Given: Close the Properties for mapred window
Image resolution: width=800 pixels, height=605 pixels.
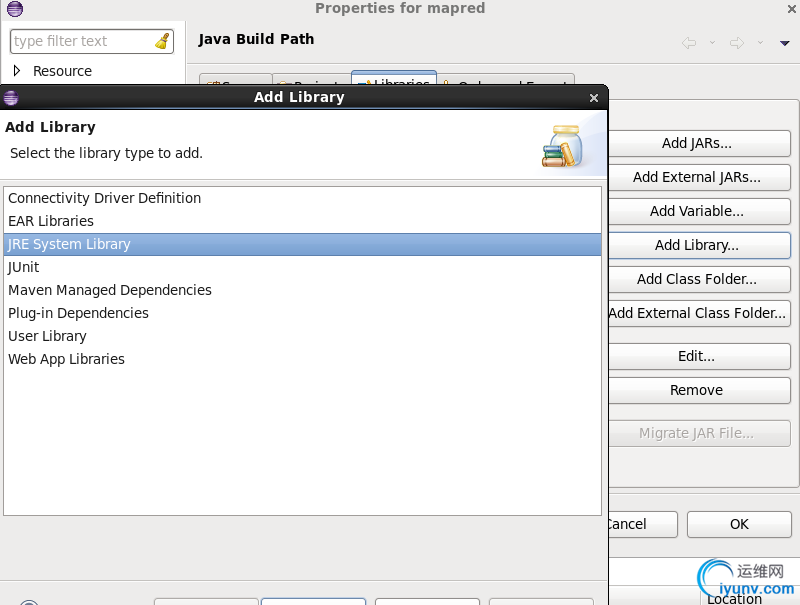Looking at the screenshot, I should [791, 9].
